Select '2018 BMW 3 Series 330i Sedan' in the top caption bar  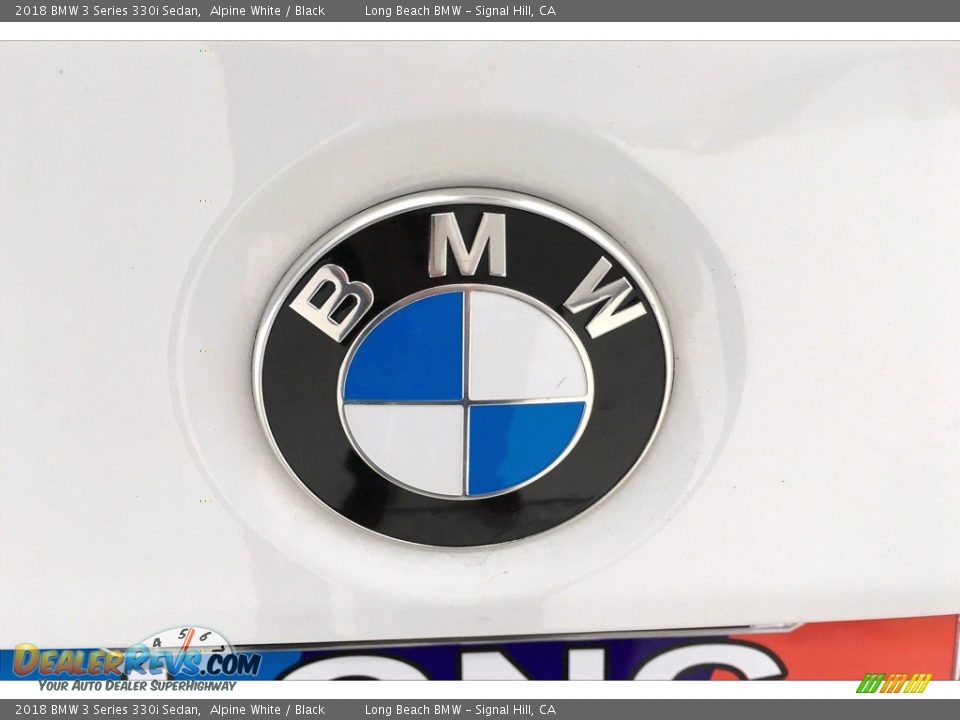pos(107,10)
